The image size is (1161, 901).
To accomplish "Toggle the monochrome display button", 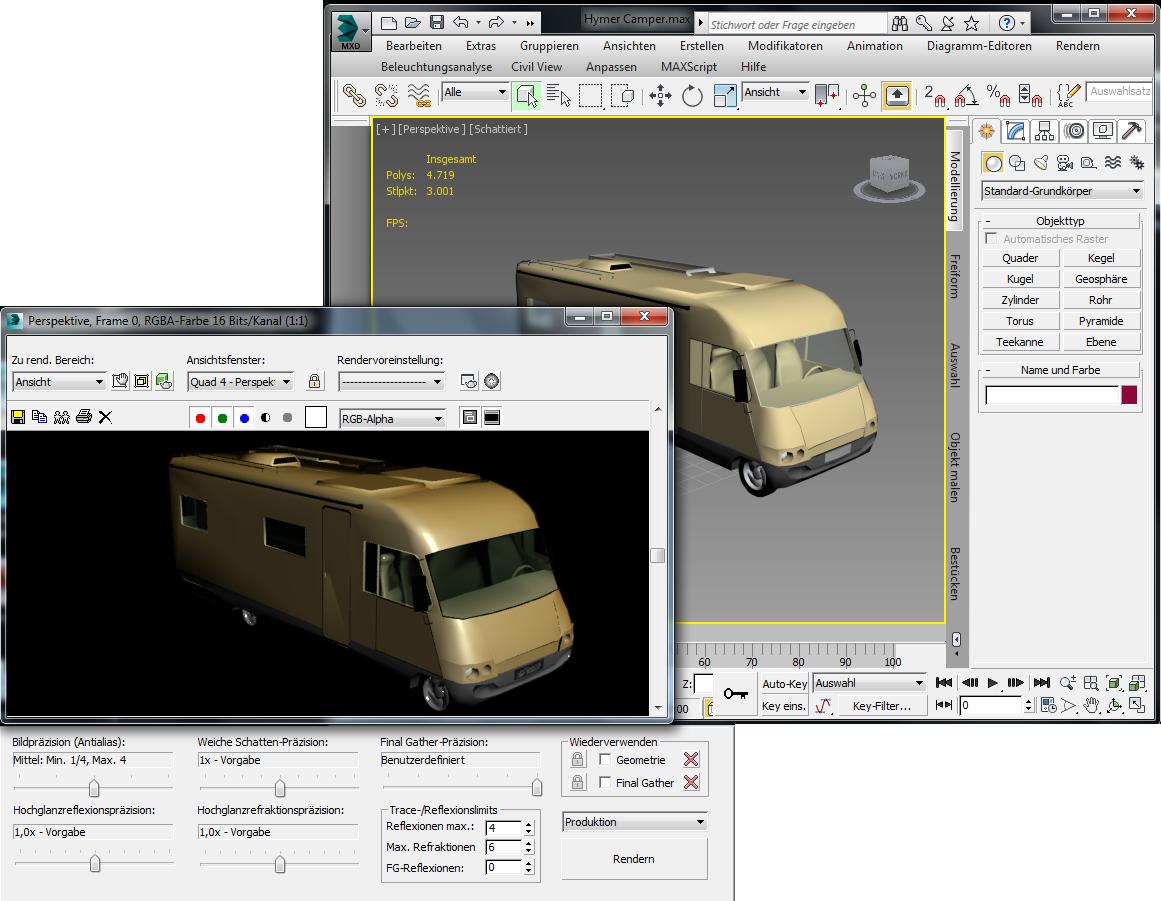I will click(287, 418).
